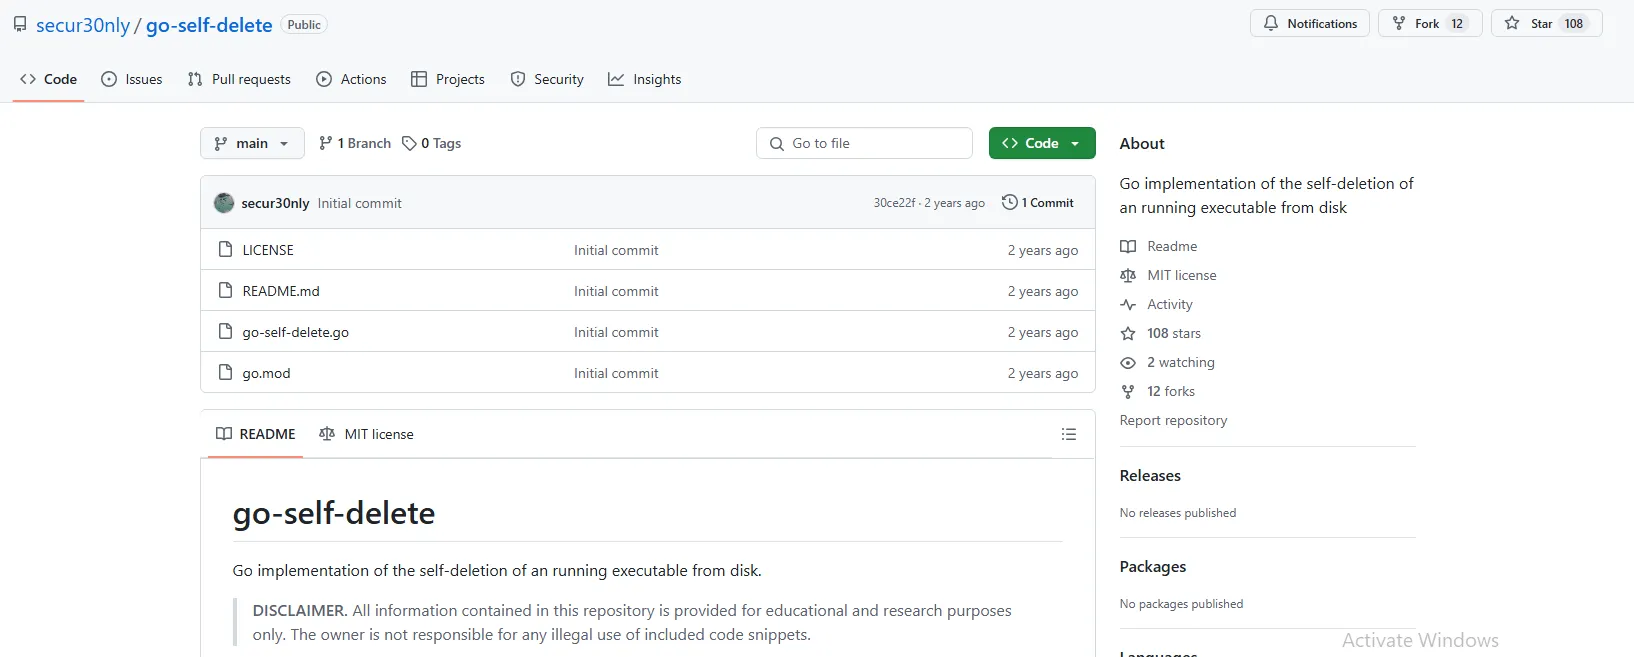Select the MIT license tab in README panel
This screenshot has width=1634, height=657.
pos(366,434)
